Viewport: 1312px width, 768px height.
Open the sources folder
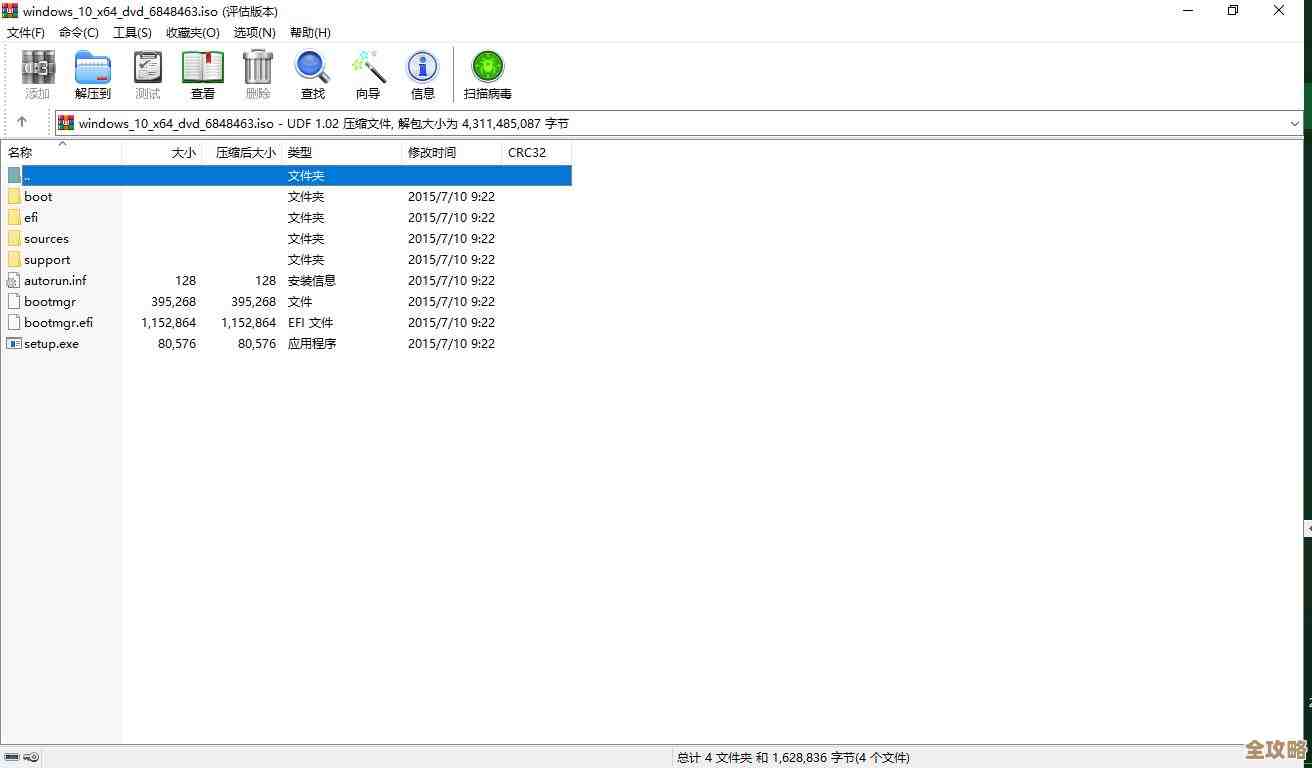(x=46, y=238)
